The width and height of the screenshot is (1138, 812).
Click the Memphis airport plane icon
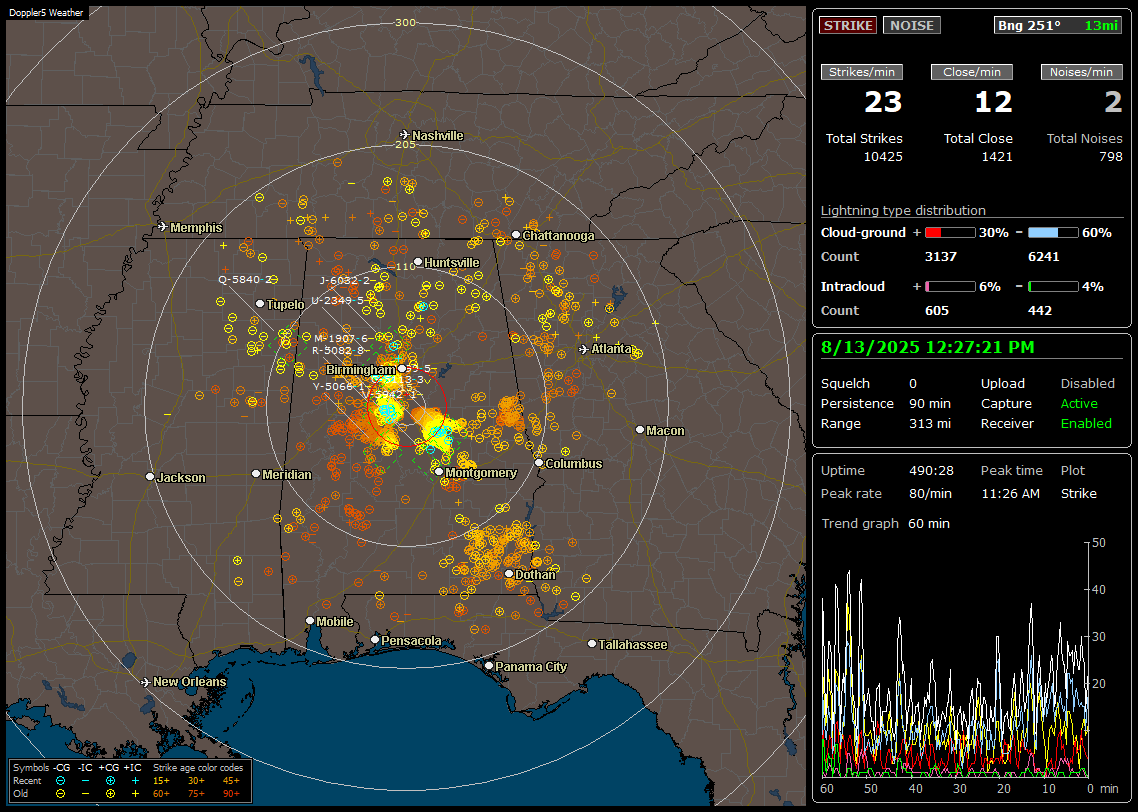coord(163,227)
